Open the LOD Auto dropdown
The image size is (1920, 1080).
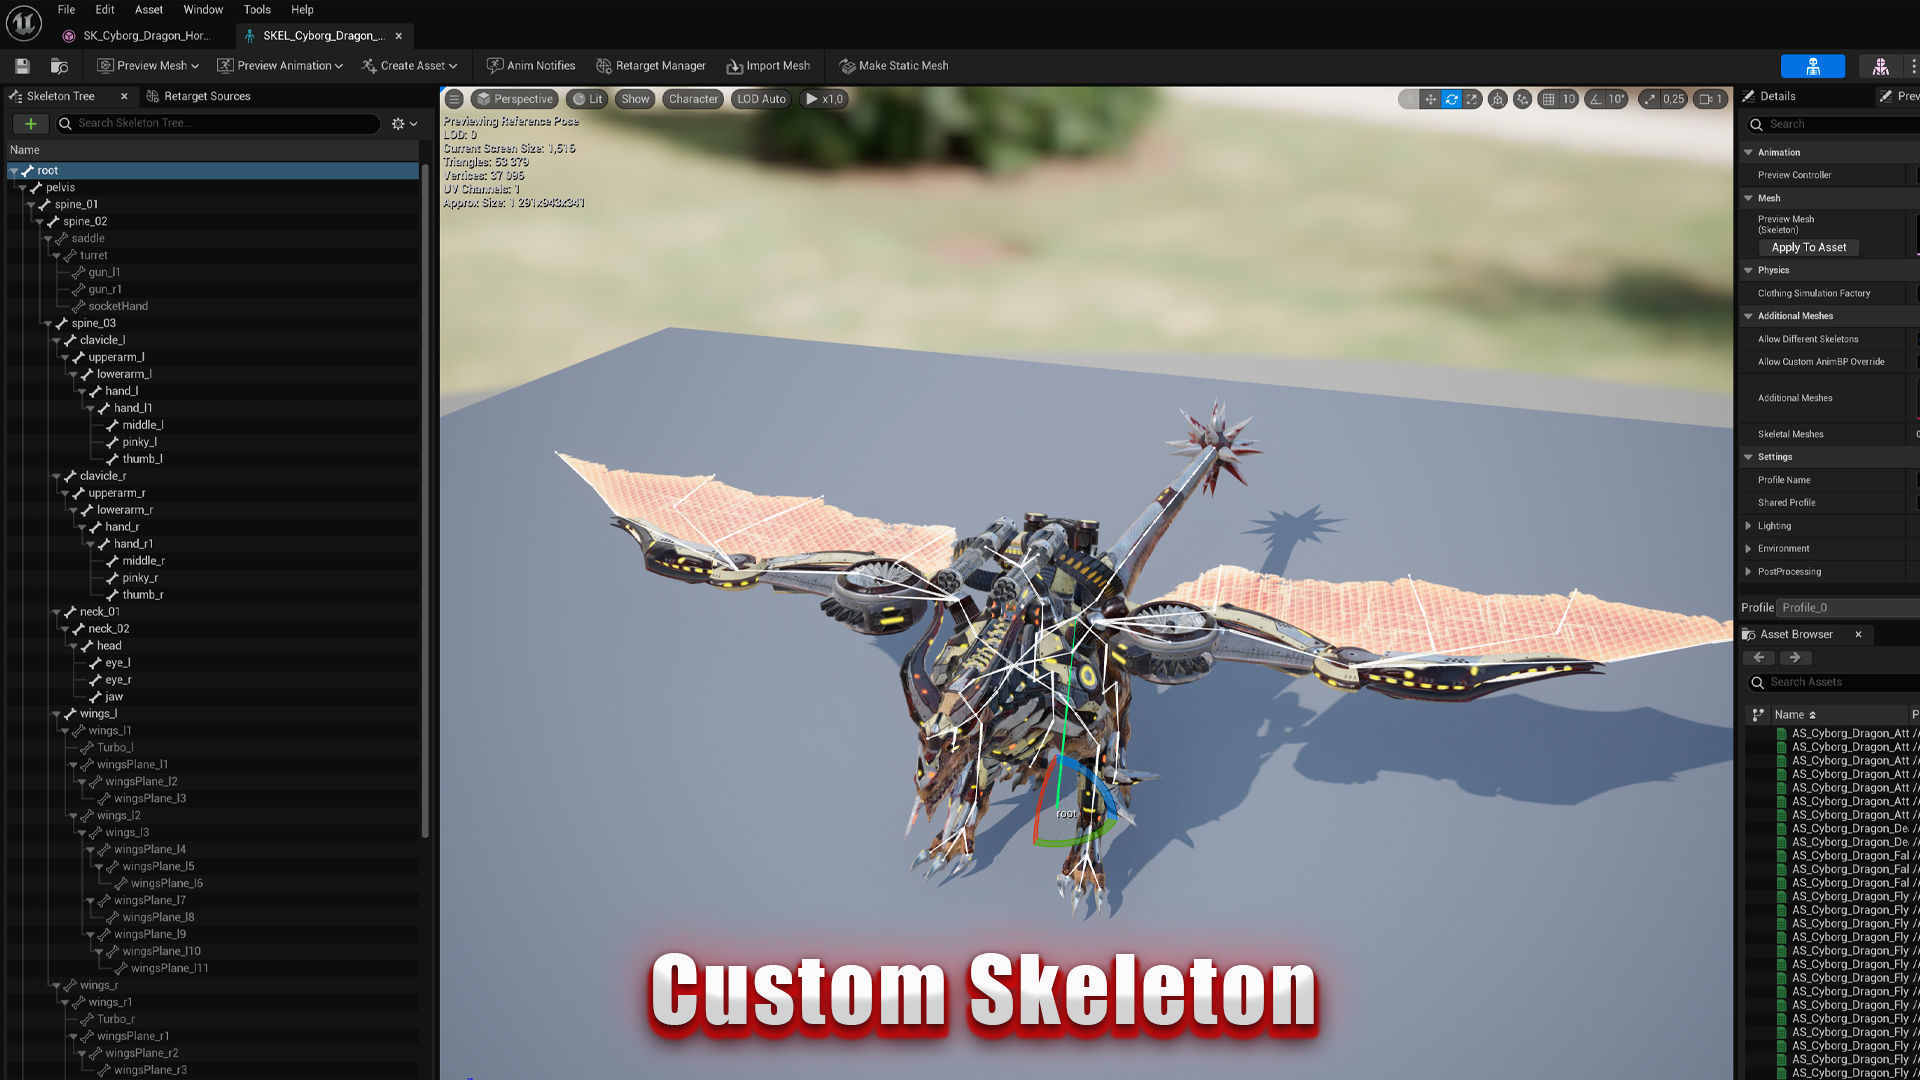coord(761,99)
